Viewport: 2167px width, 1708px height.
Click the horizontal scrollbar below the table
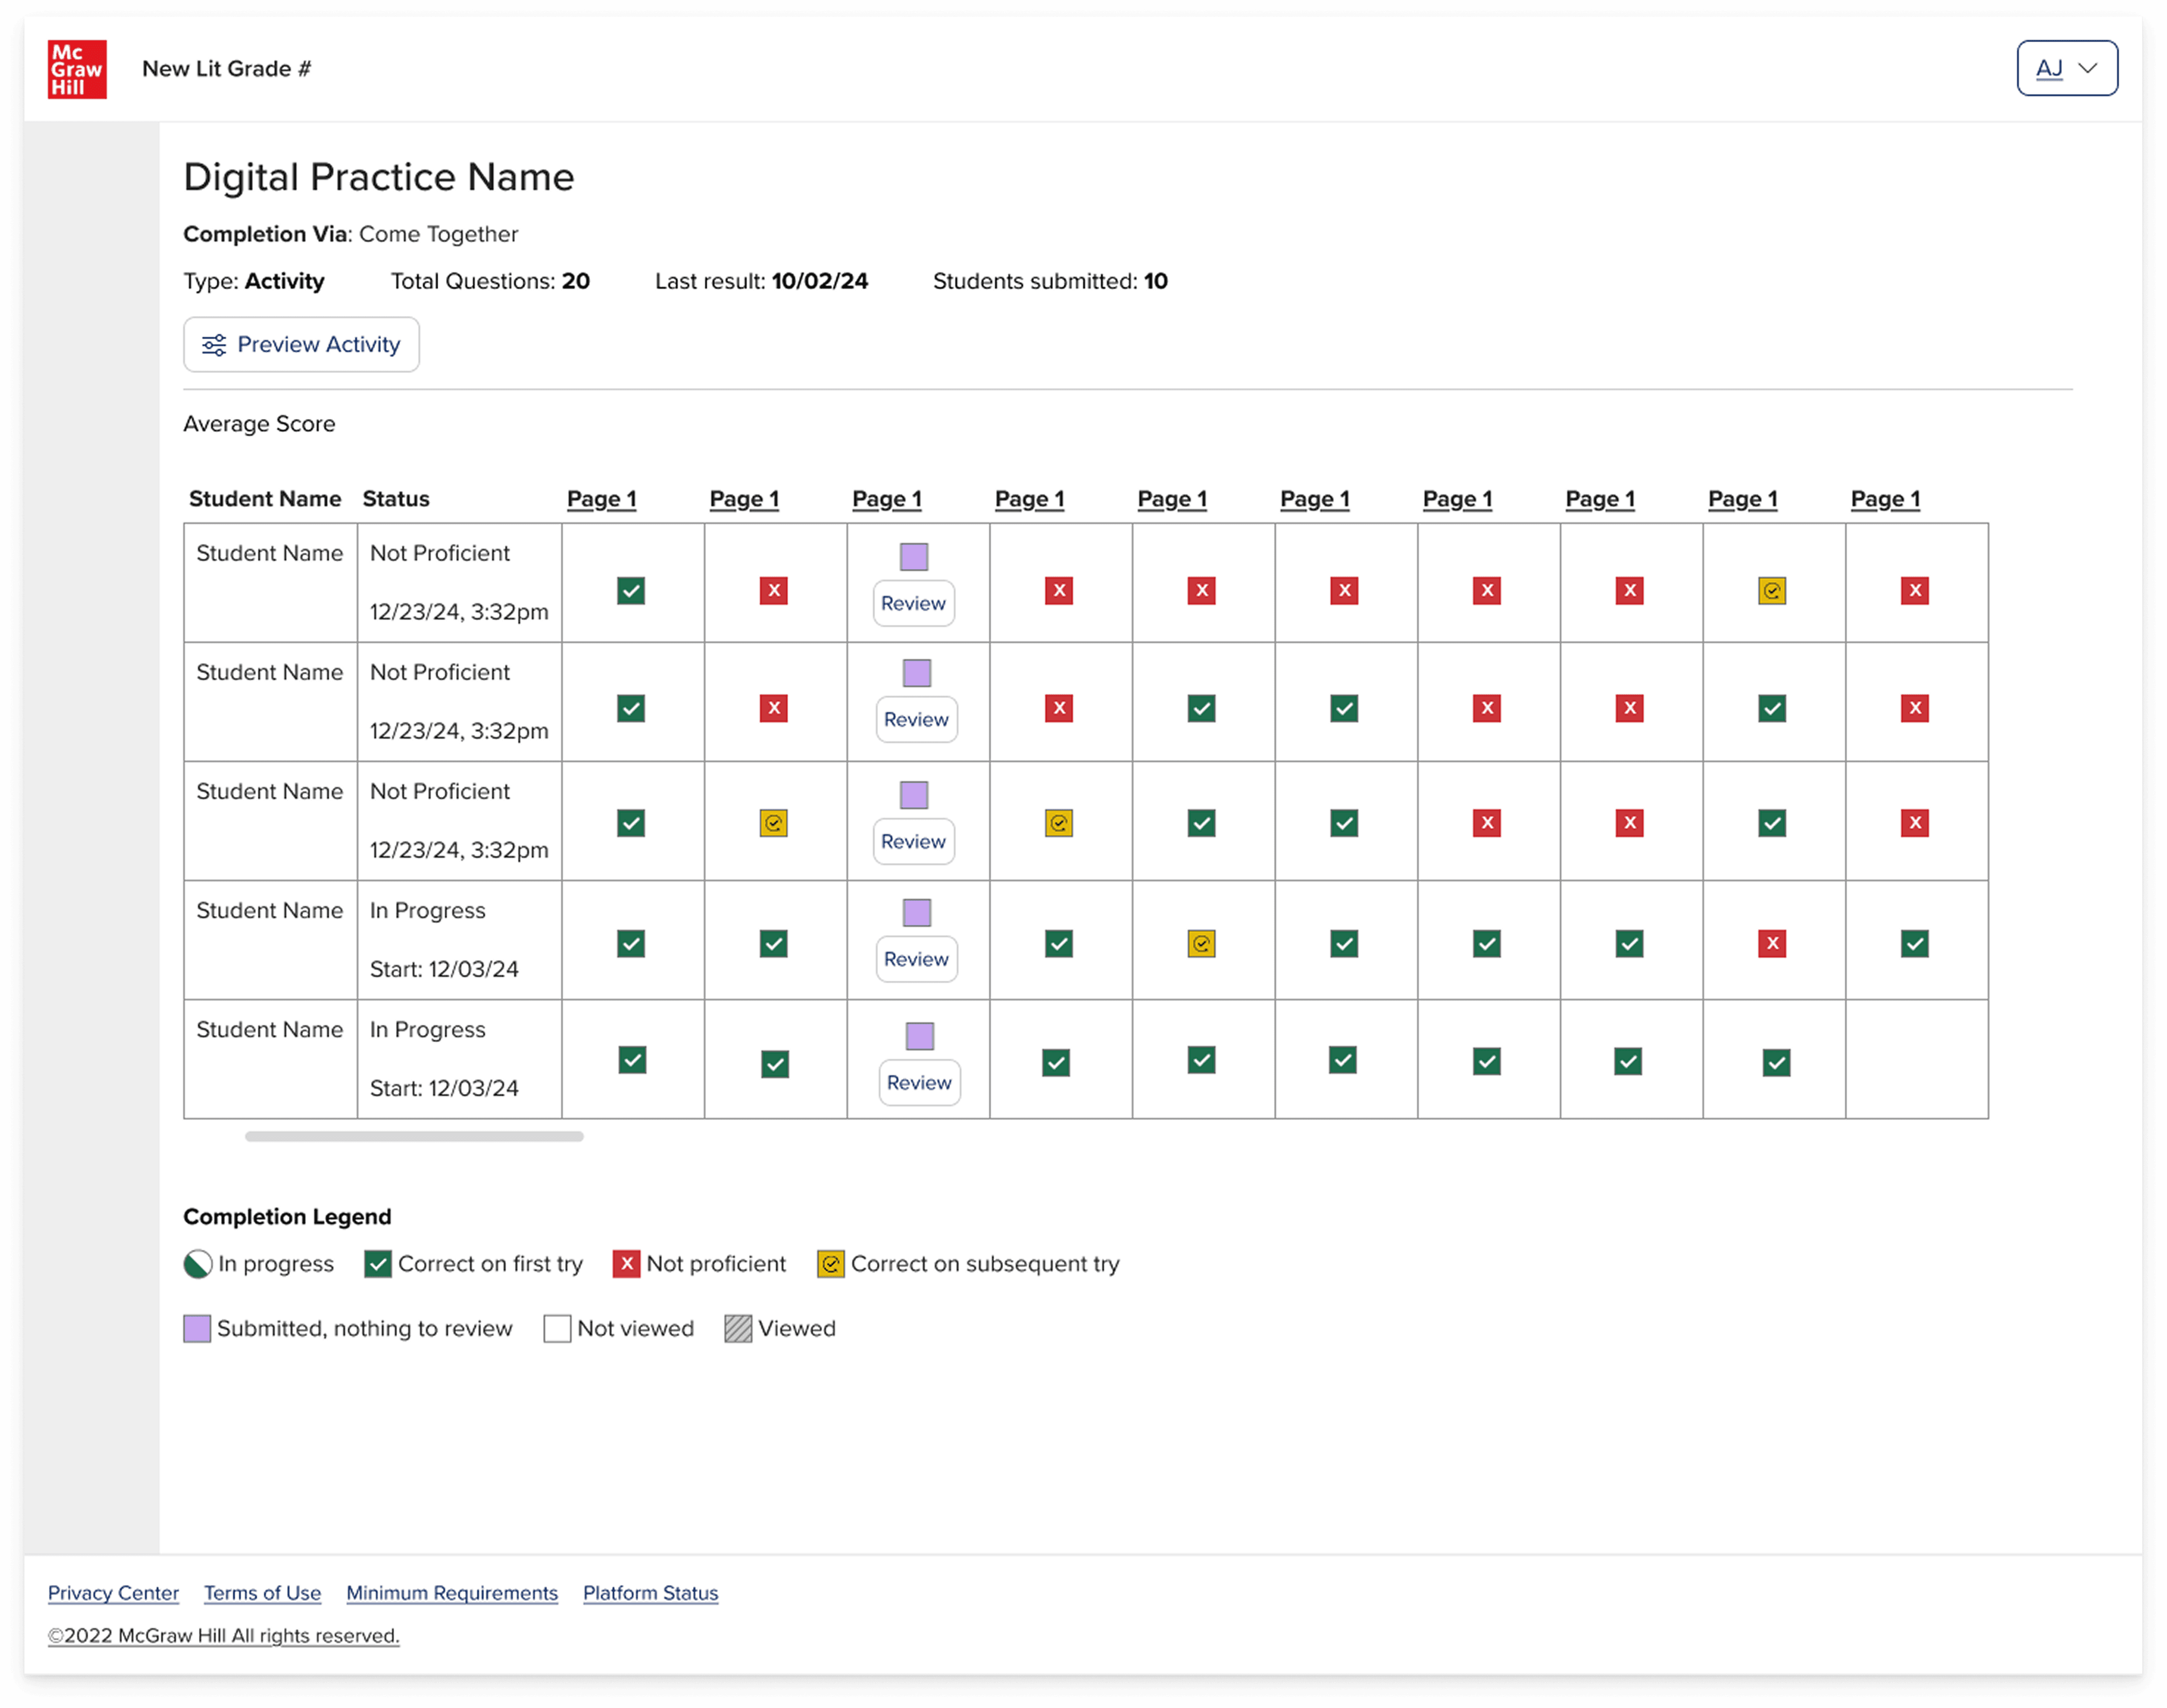(x=414, y=1136)
